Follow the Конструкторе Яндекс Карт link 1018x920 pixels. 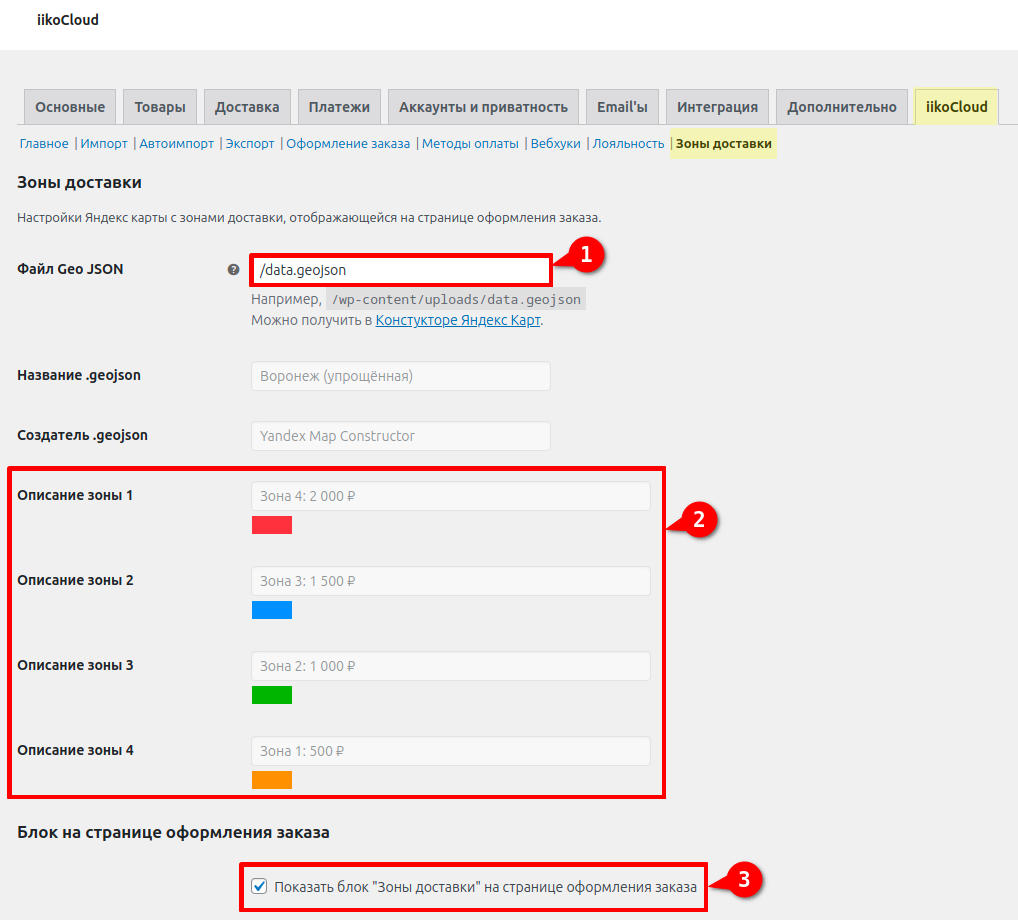coord(458,321)
